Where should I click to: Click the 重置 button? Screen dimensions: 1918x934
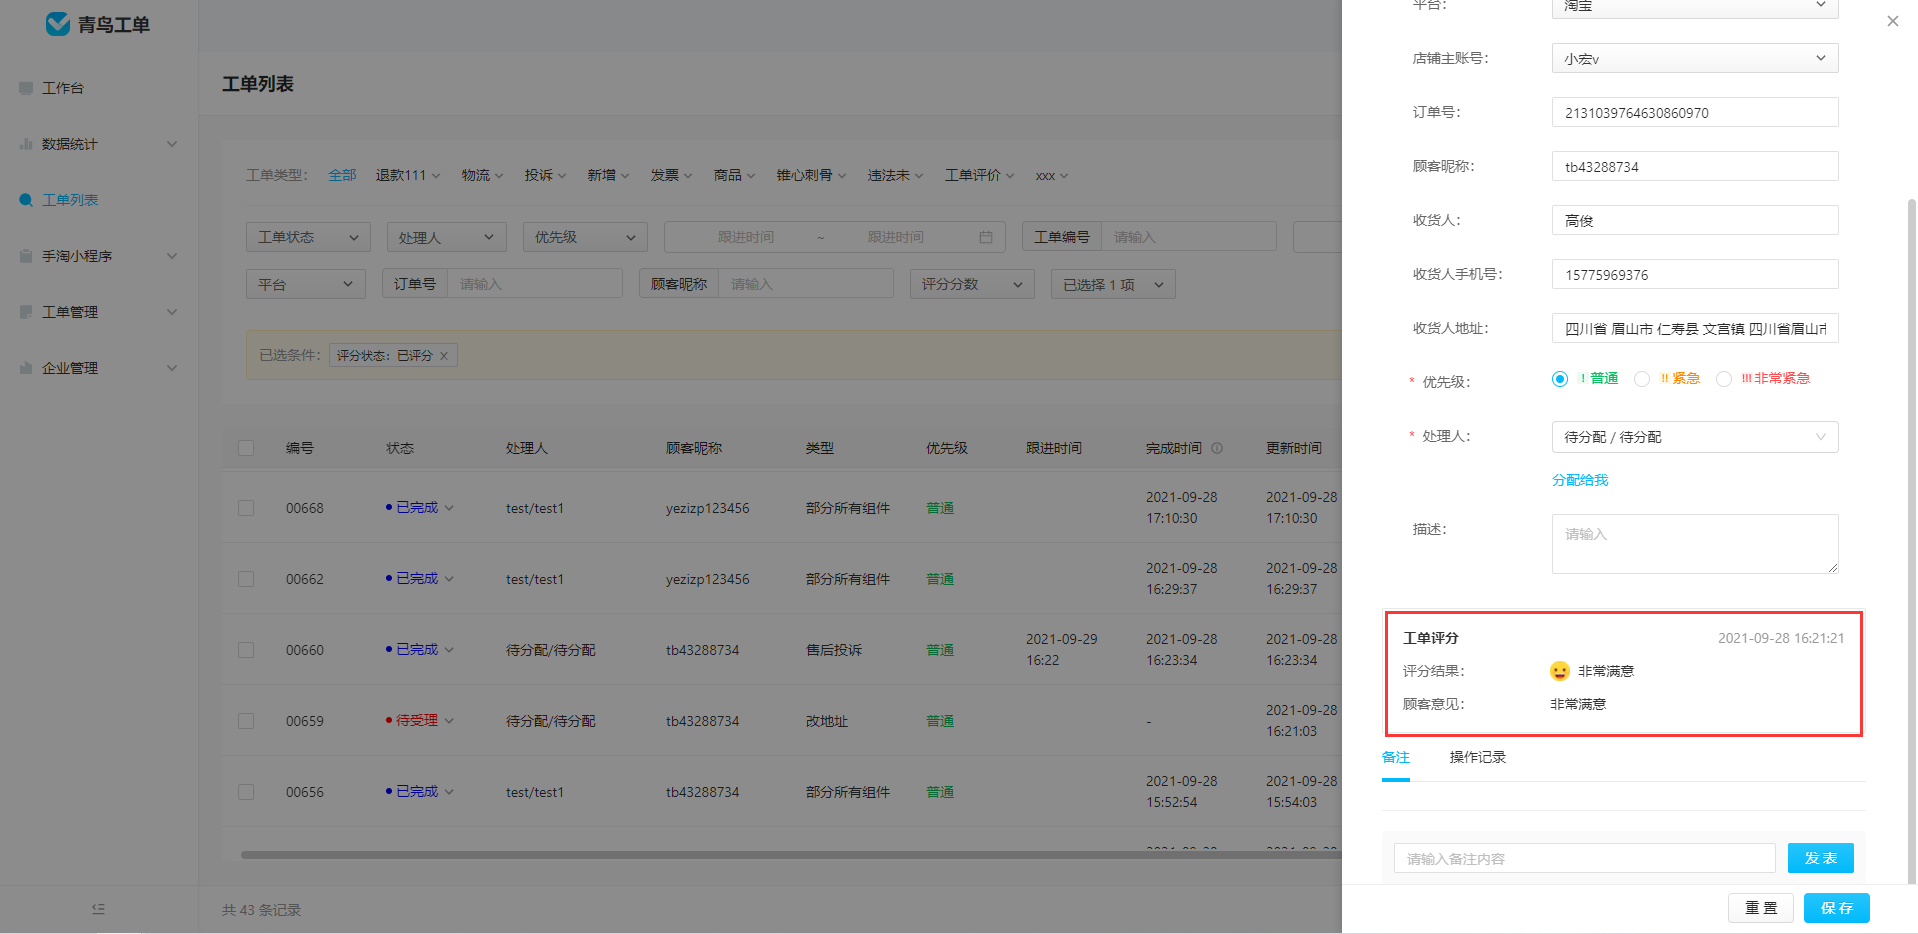(1761, 908)
